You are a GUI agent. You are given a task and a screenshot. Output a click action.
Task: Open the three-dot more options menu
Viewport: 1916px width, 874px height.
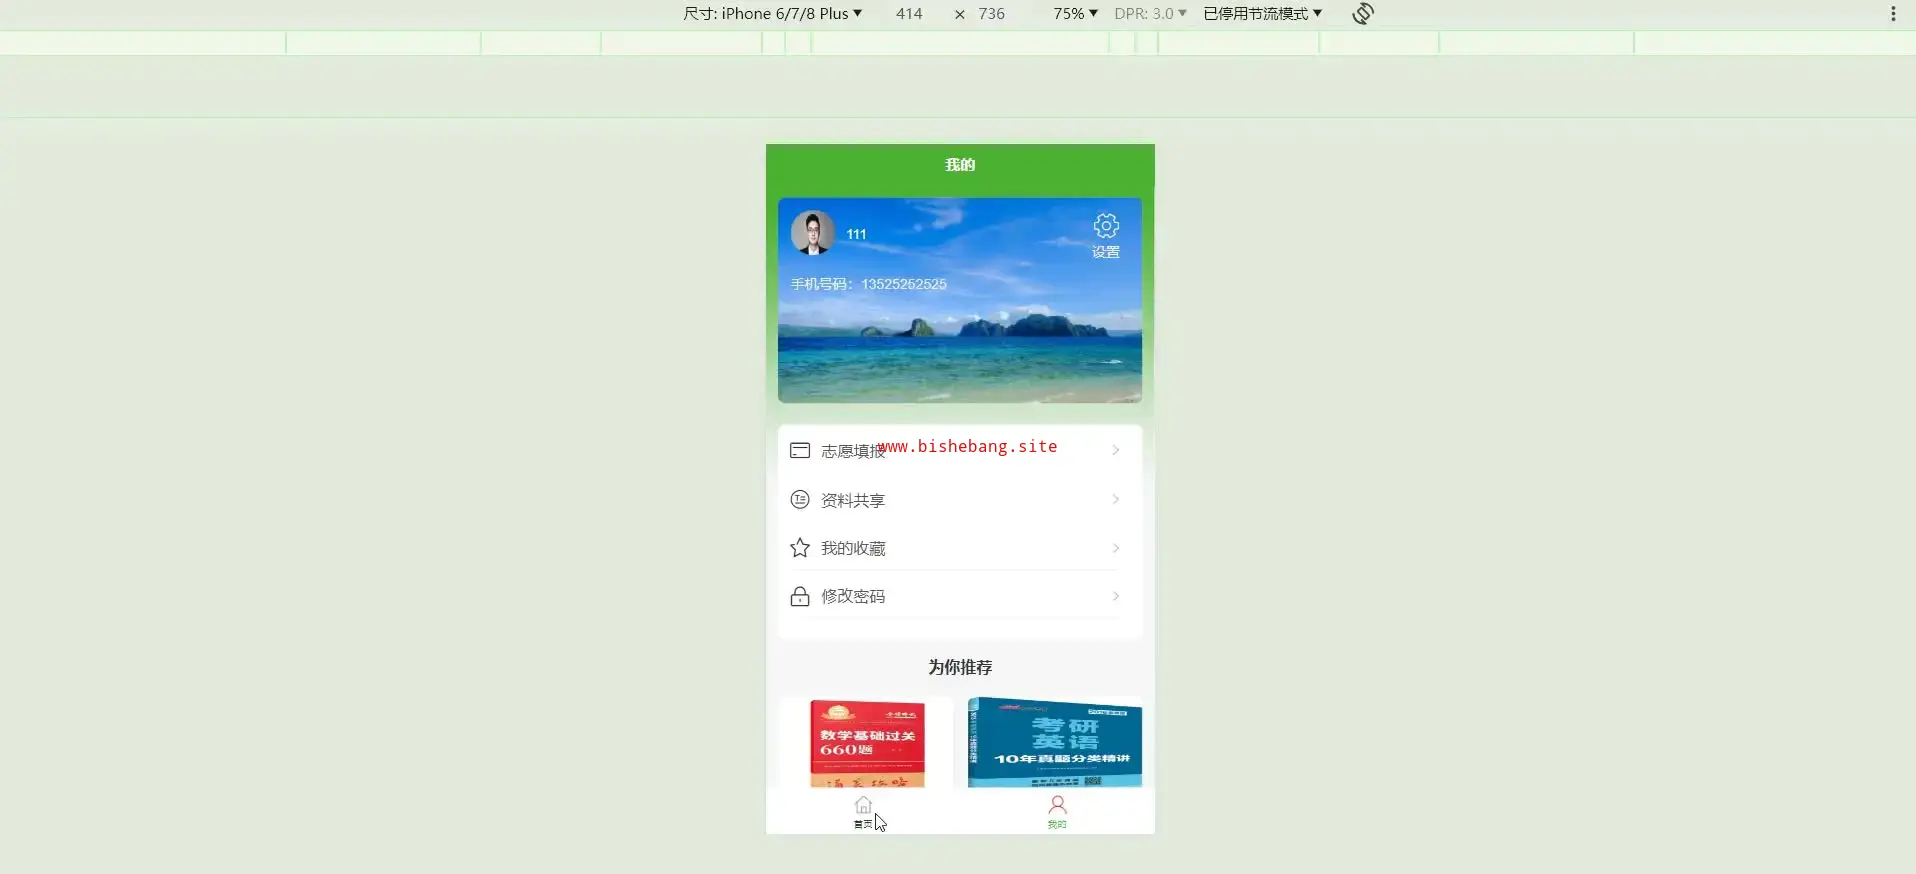pos(1893,13)
